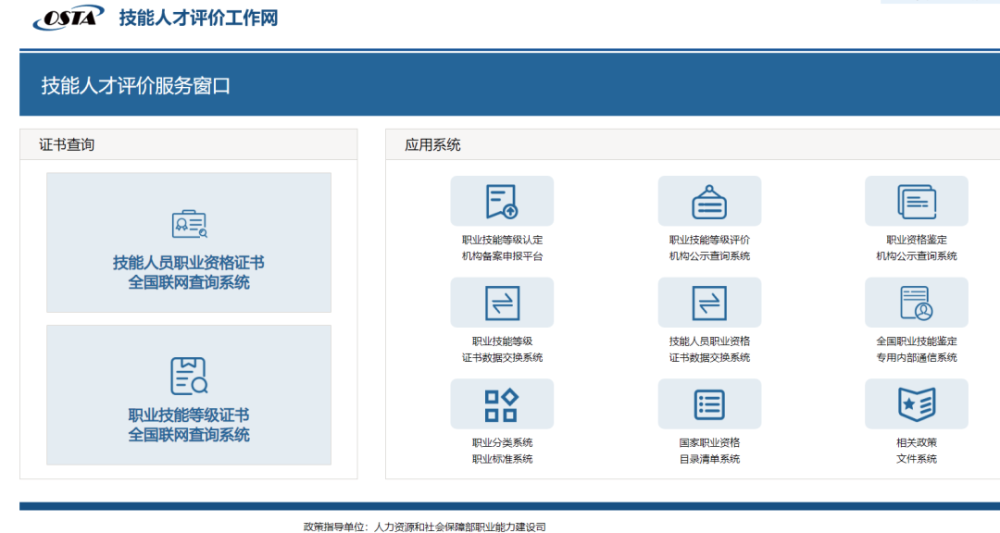Image resolution: width=1000 pixels, height=533 pixels.
Task: Open 职业技能等级评价机构公示查询系统 icon
Action: click(709, 201)
